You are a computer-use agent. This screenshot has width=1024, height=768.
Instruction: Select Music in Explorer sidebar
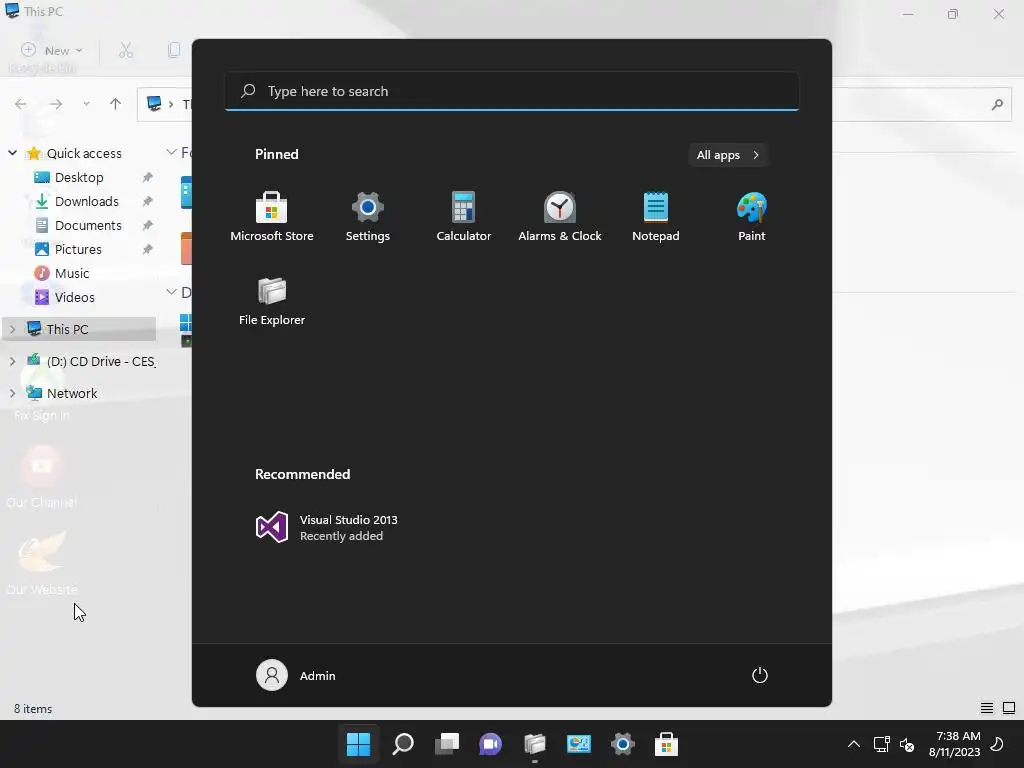point(72,273)
